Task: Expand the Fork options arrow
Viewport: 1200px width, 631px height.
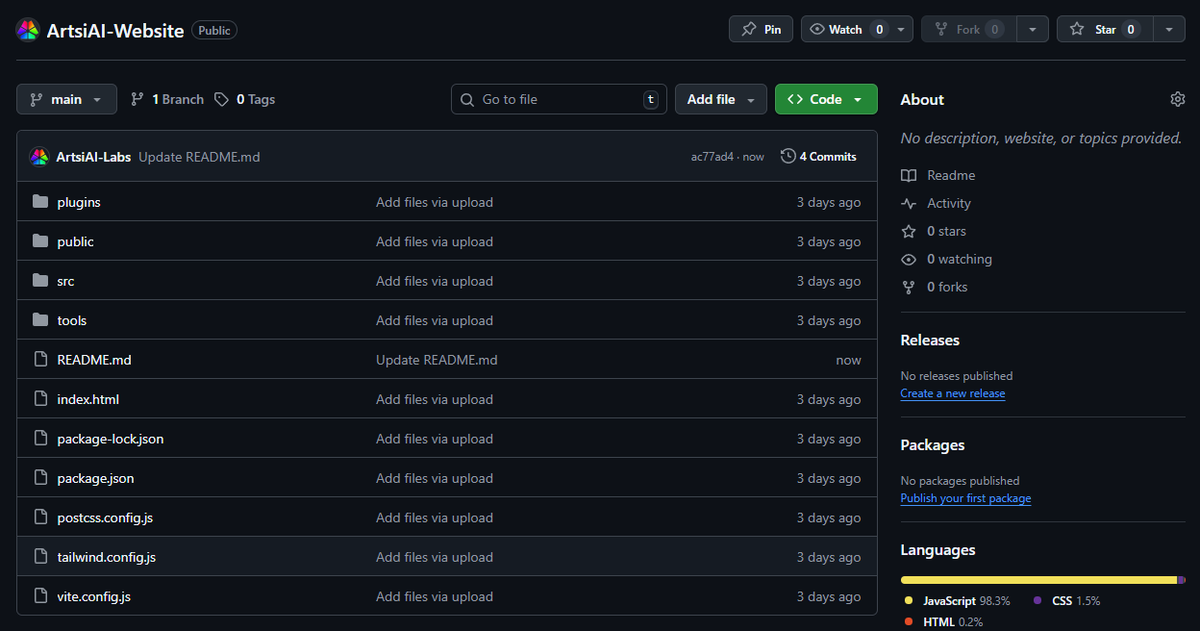Action: coord(1033,29)
